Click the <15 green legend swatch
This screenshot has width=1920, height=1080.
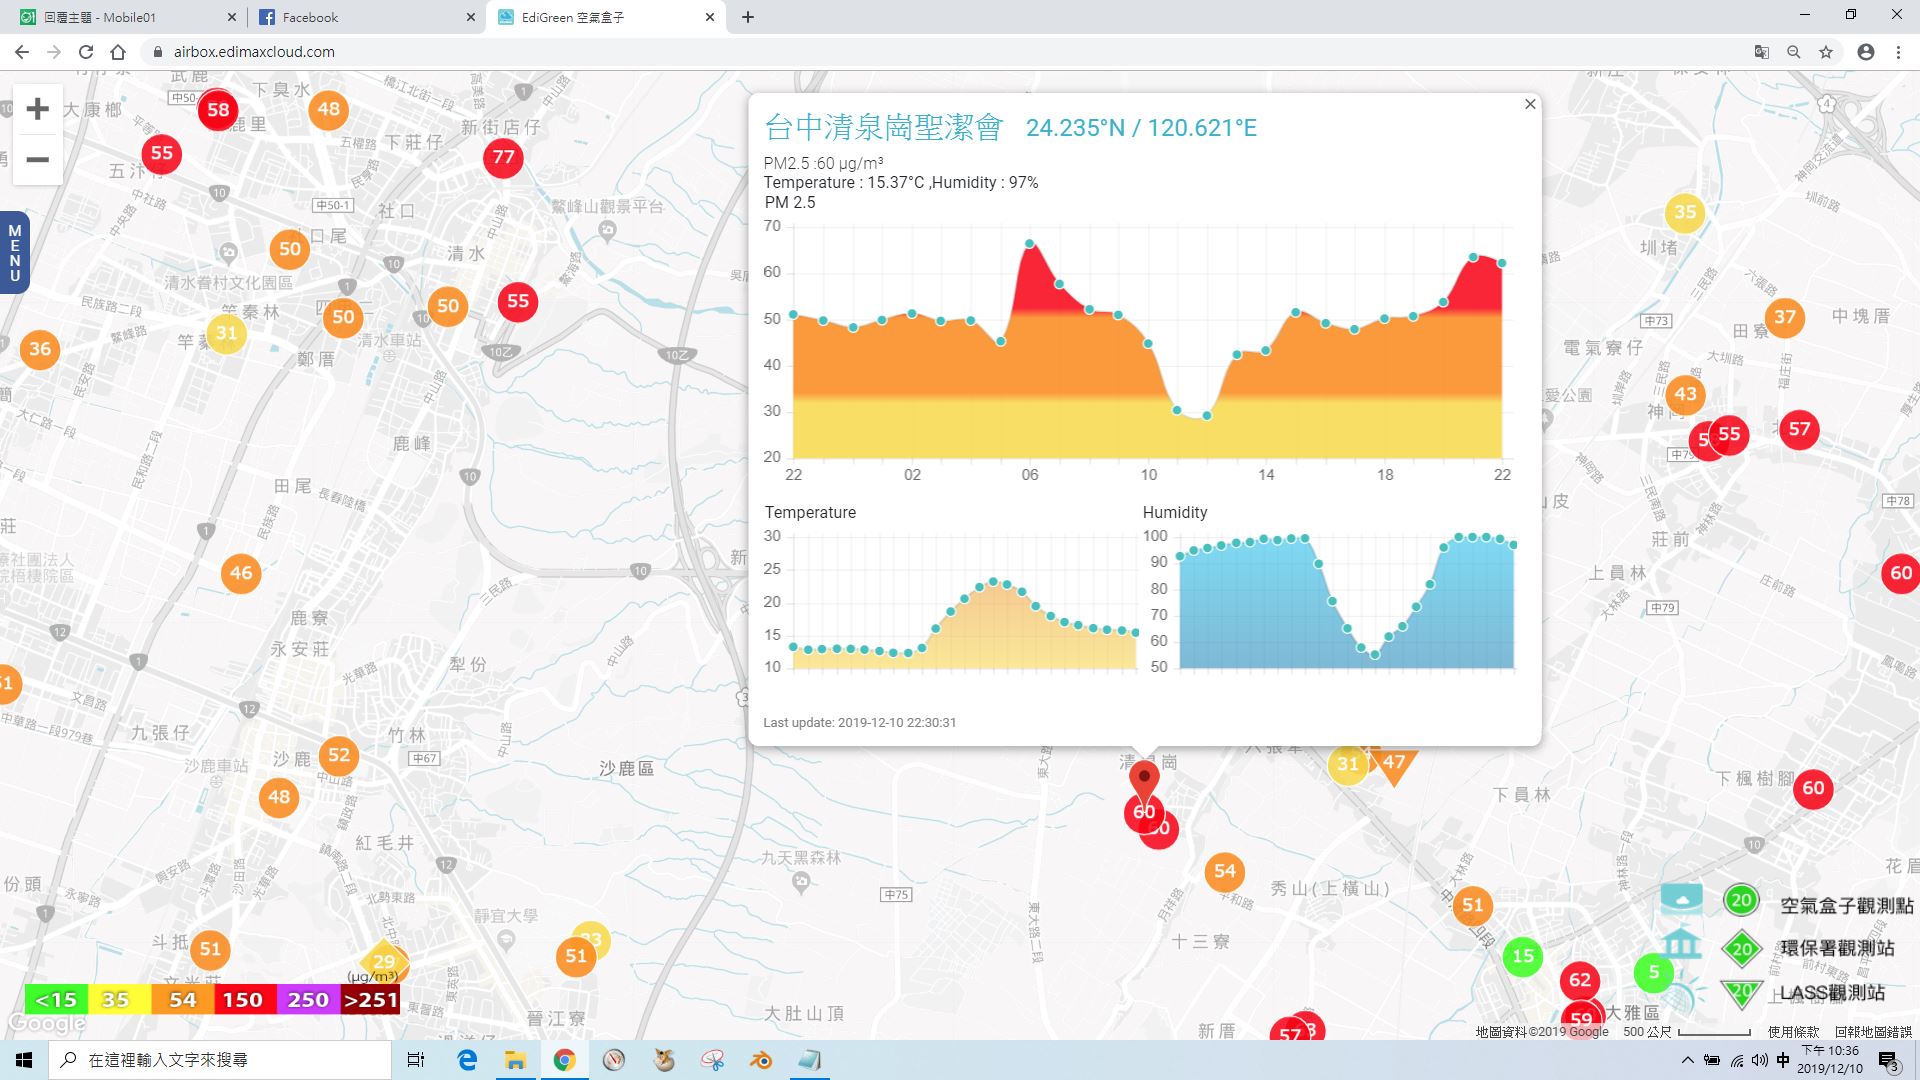pos(56,999)
